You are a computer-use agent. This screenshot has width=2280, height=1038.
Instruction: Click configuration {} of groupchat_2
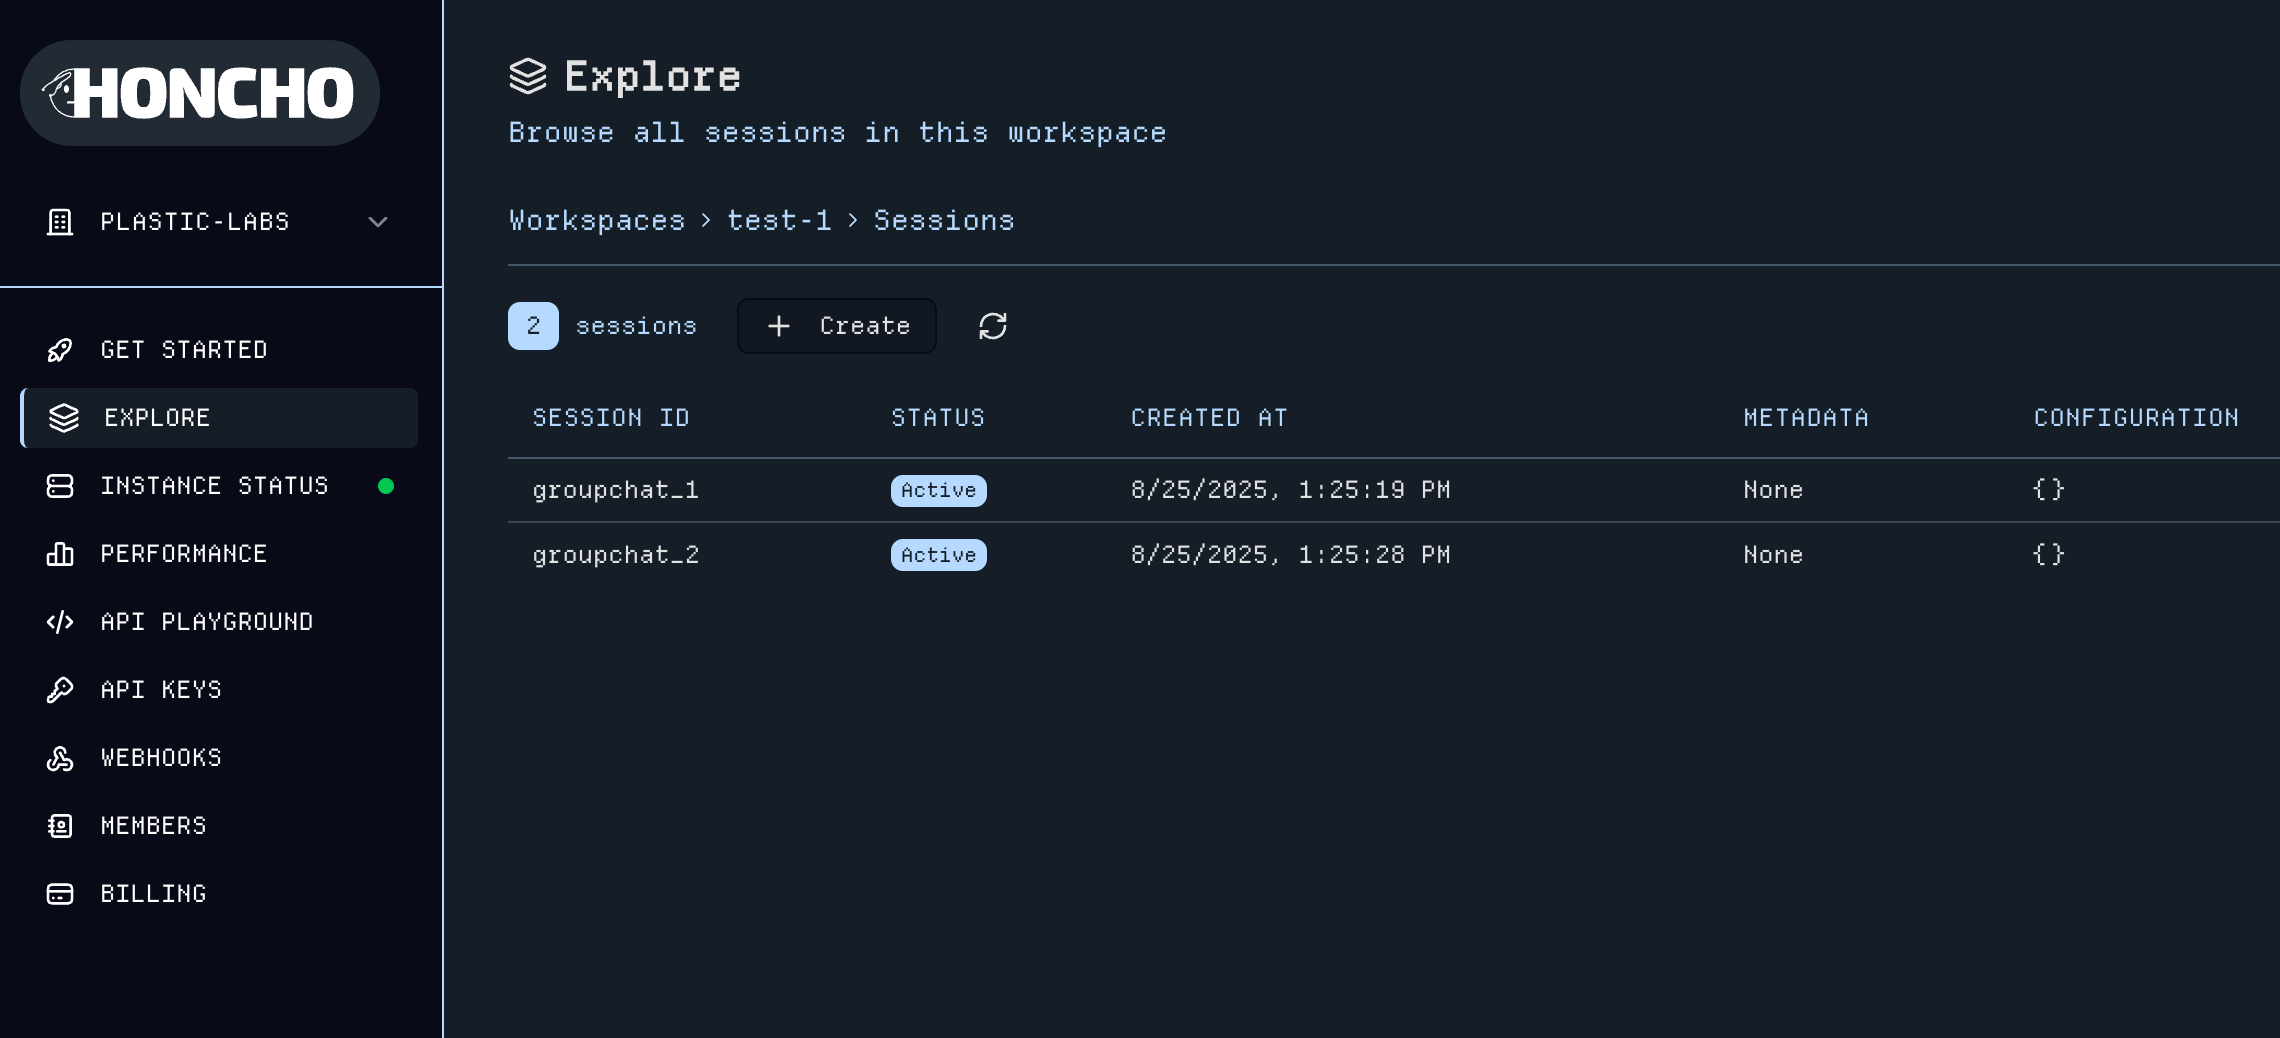pos(2049,555)
